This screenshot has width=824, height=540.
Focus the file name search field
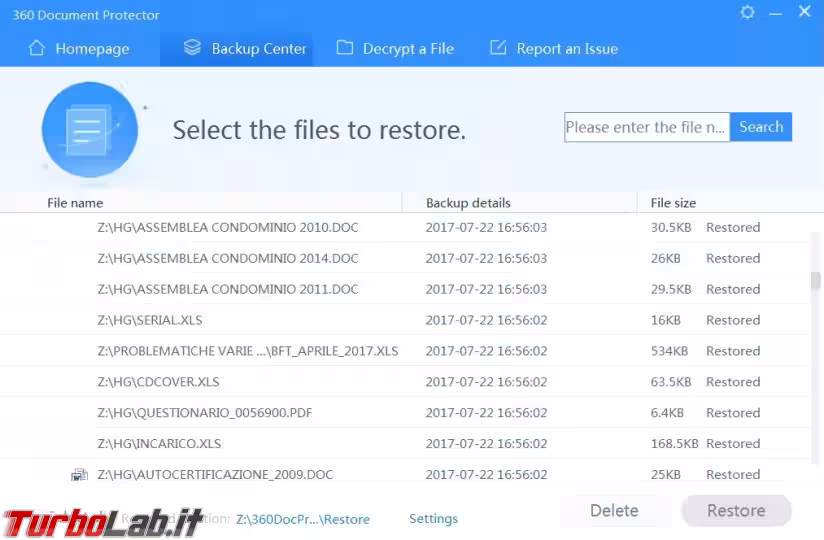647,127
